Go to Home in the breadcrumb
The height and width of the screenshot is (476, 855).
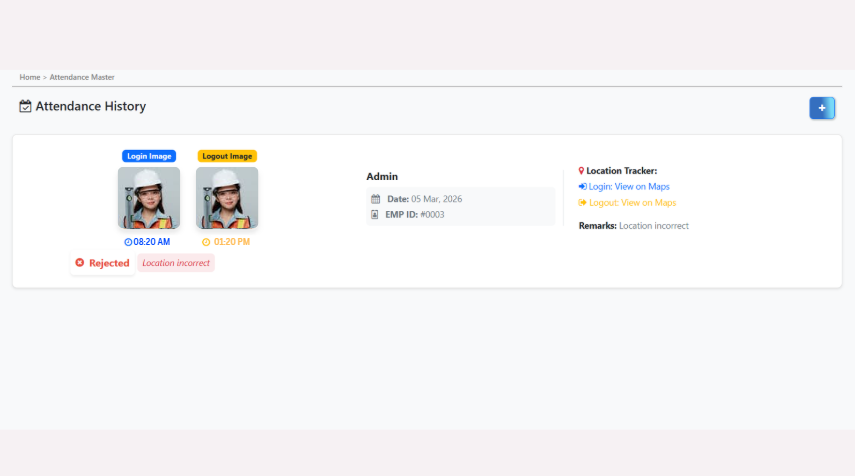[x=30, y=77]
